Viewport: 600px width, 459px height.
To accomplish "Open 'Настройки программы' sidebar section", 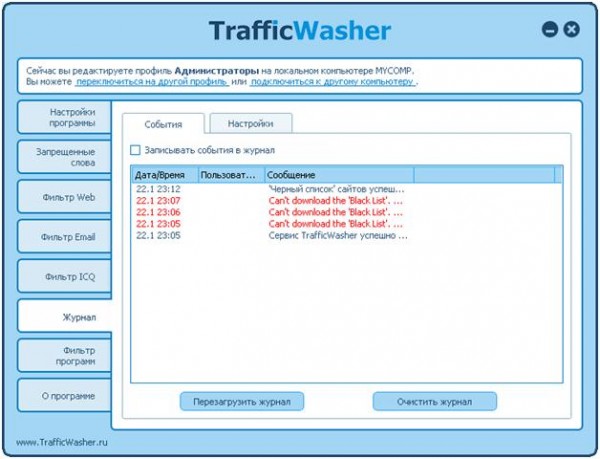I will point(64,117).
